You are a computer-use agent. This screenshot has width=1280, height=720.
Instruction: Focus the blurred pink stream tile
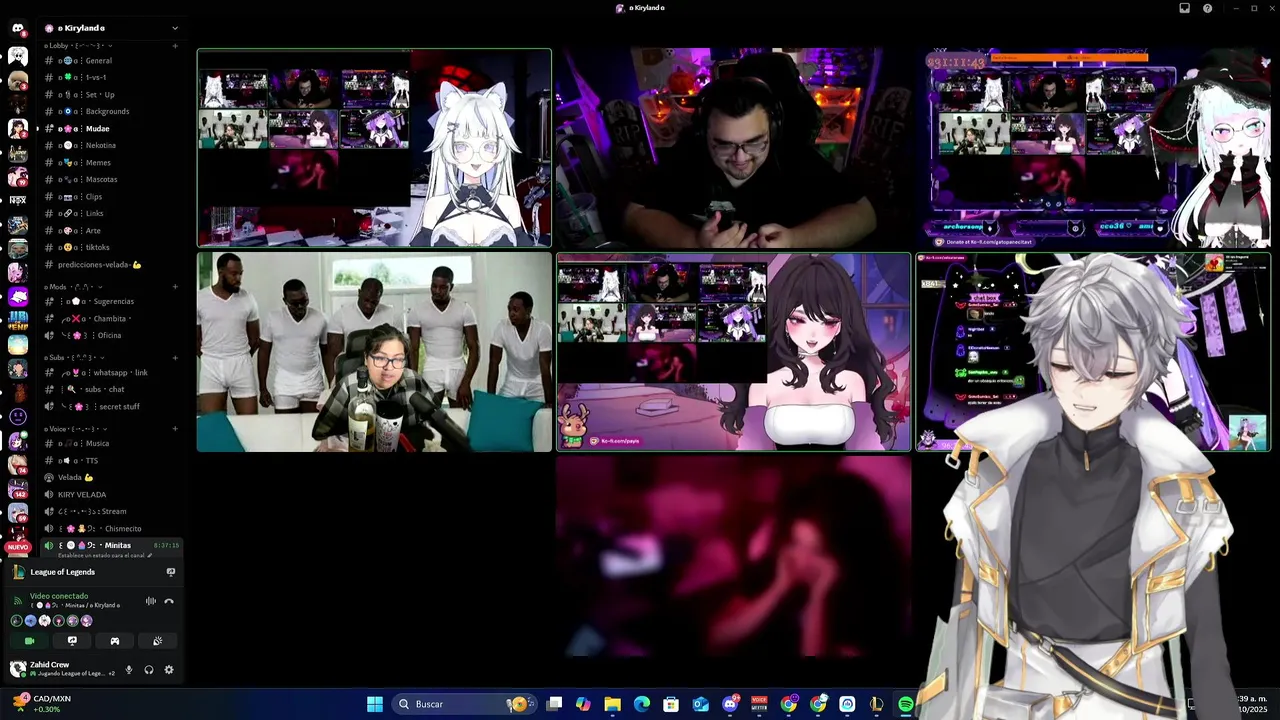pos(733,556)
